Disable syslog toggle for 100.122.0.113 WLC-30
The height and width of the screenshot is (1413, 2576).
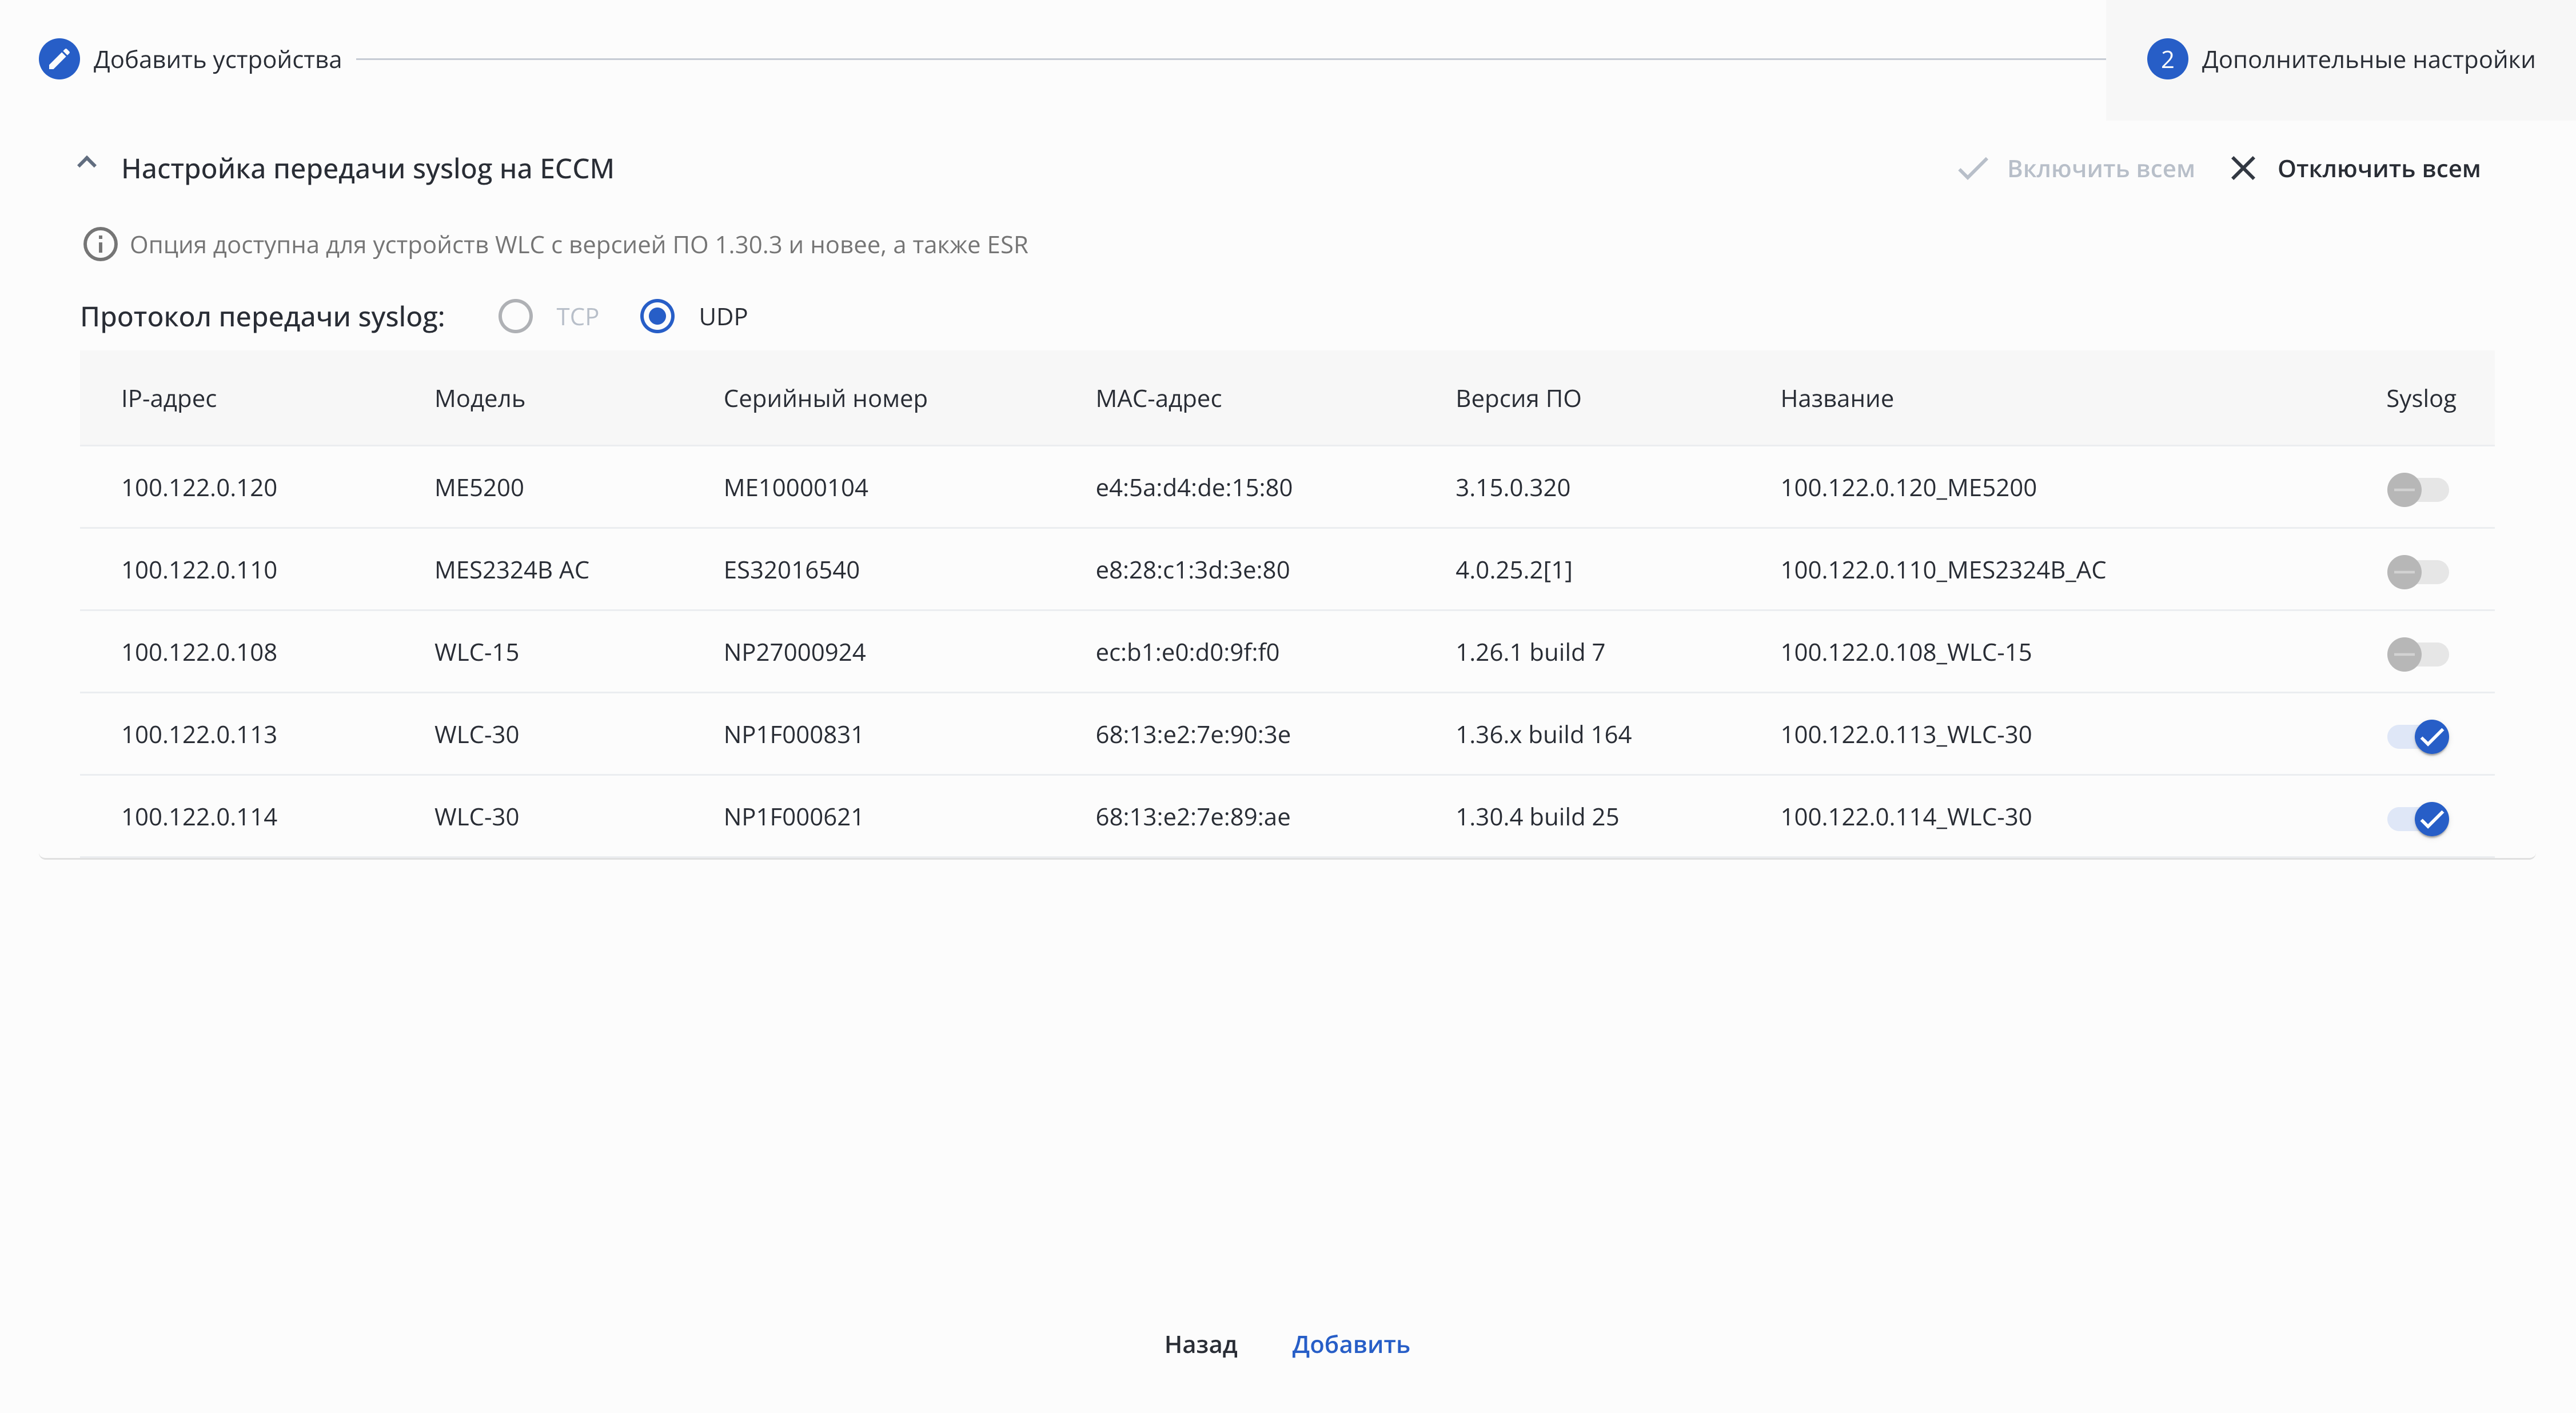(x=2417, y=737)
